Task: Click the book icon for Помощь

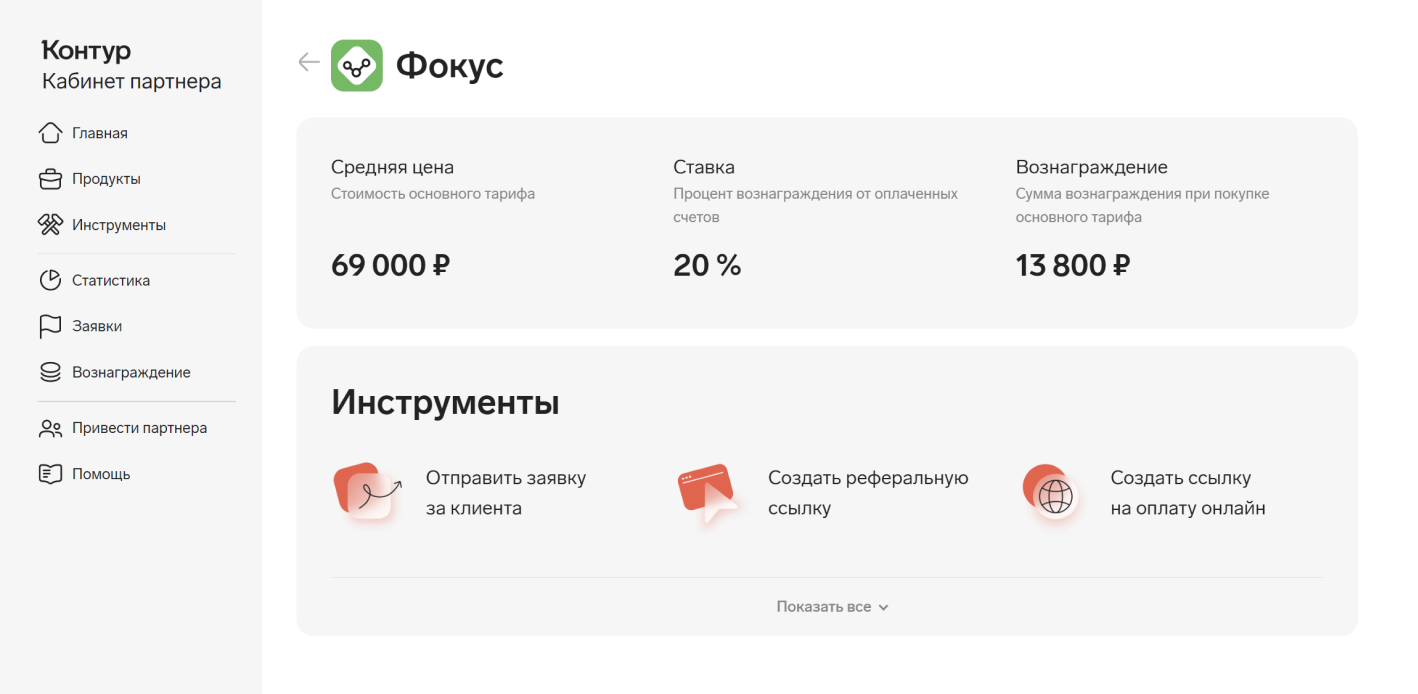Action: click(50, 474)
